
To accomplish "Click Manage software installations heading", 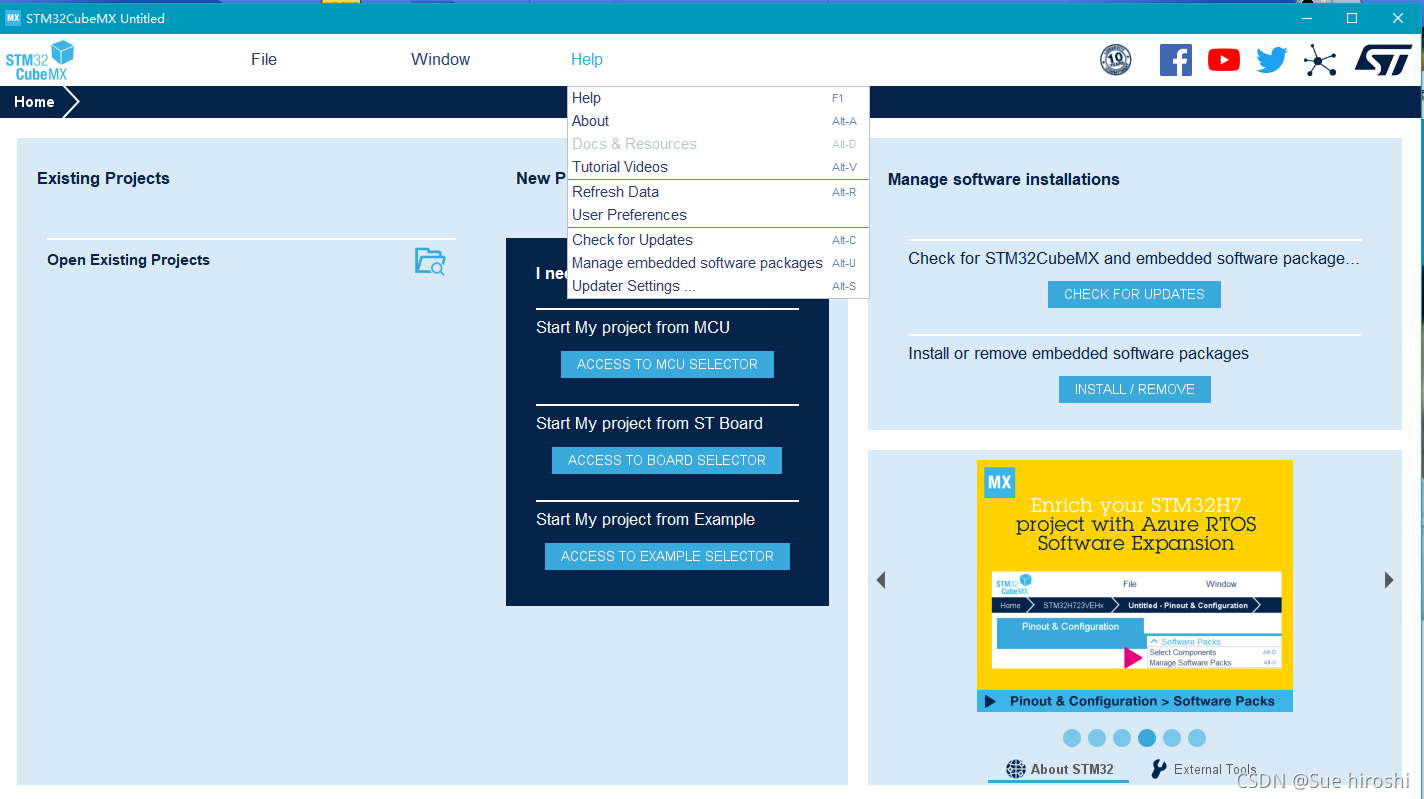I will tap(1003, 179).
